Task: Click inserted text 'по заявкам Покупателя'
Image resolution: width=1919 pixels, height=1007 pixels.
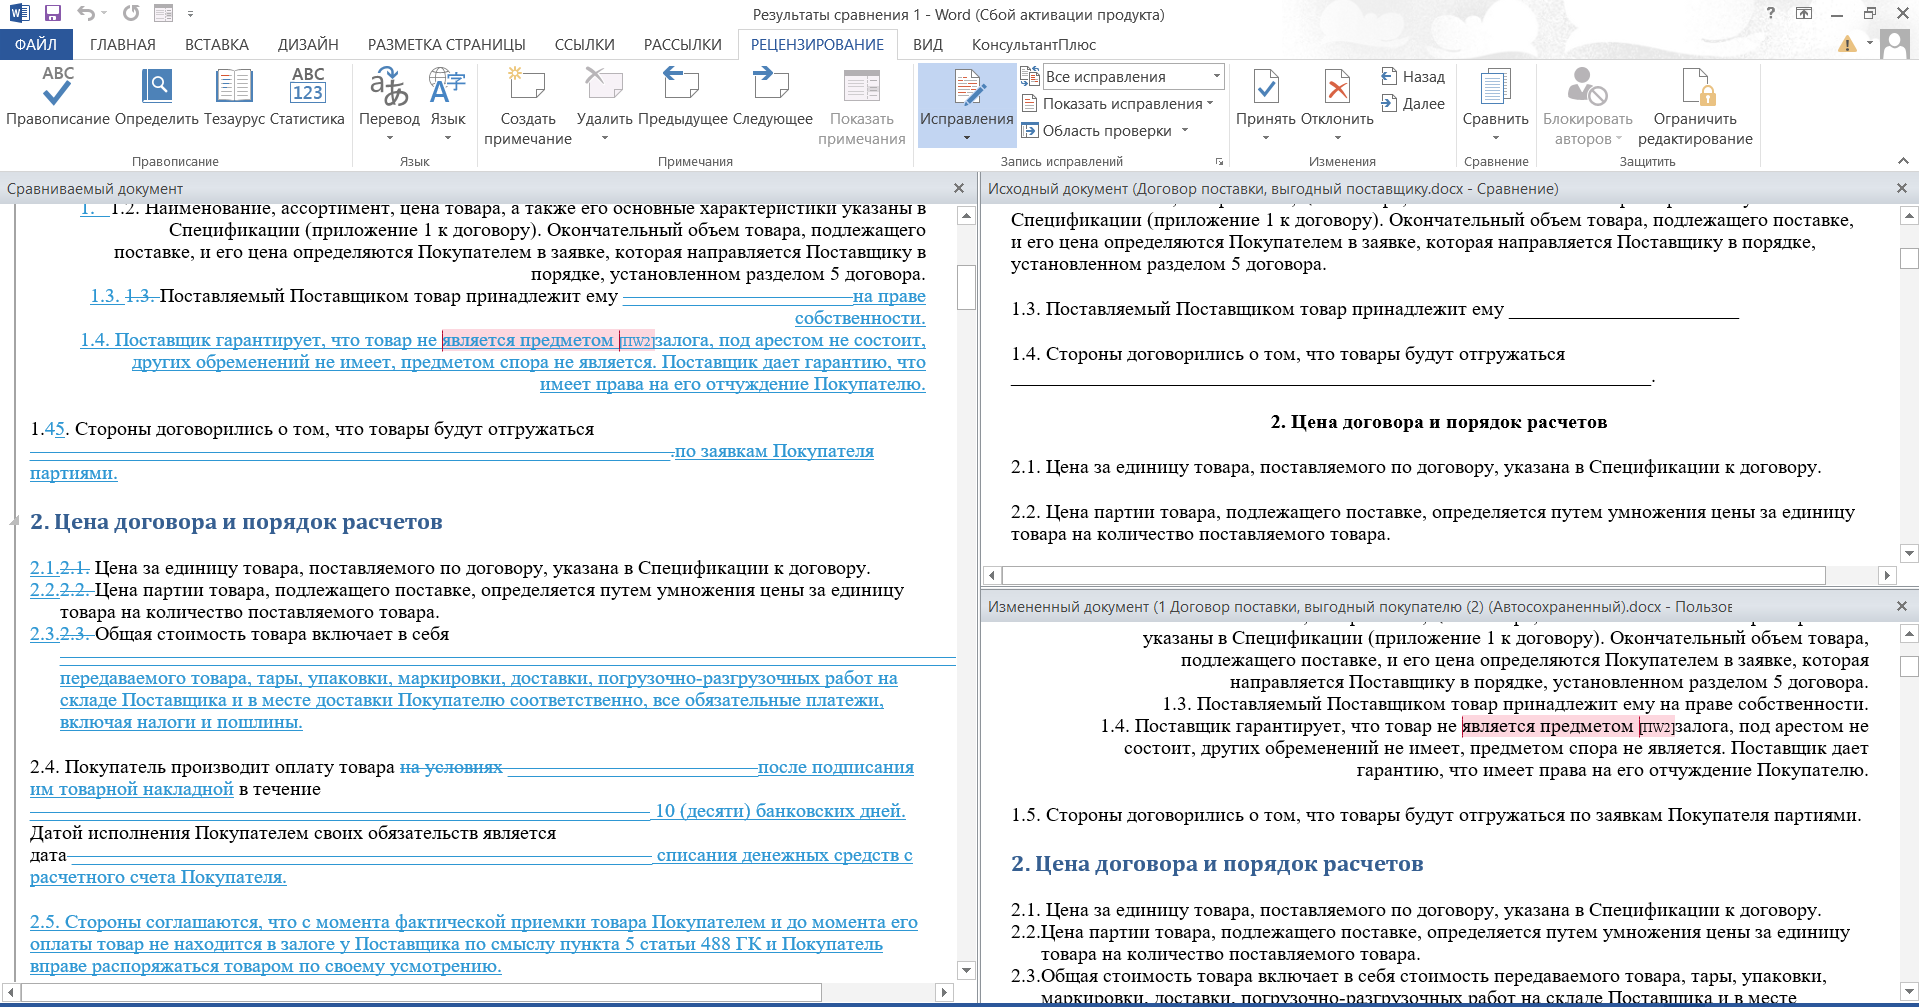Action: [x=774, y=451]
